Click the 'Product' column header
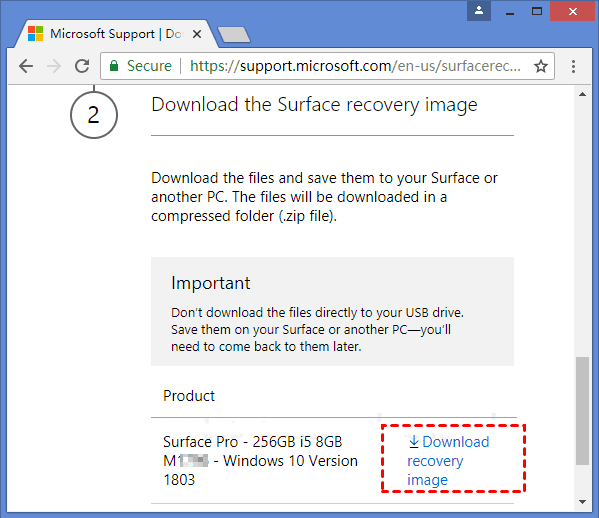Screen dimensions: 599x518 (x=189, y=396)
